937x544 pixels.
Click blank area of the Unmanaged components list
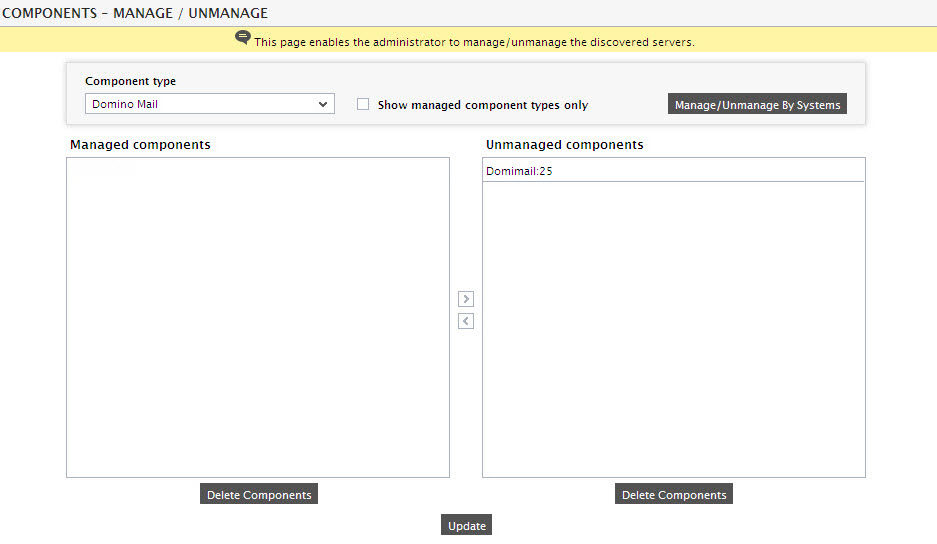tap(673, 329)
